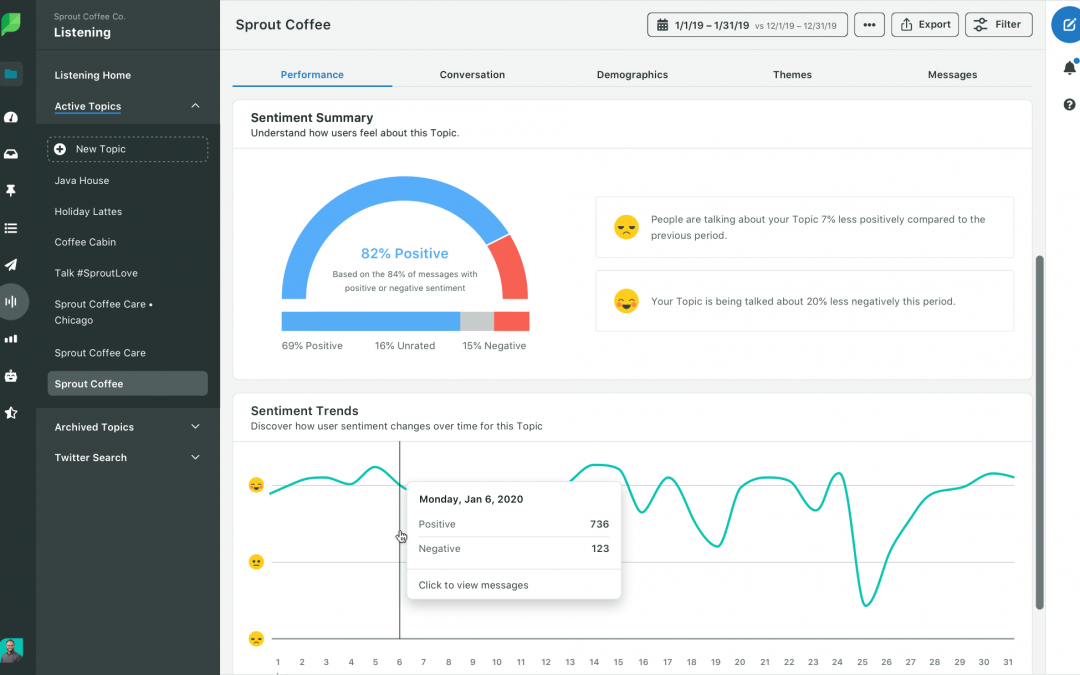Open the paper plane publishing icon

(x=11, y=264)
